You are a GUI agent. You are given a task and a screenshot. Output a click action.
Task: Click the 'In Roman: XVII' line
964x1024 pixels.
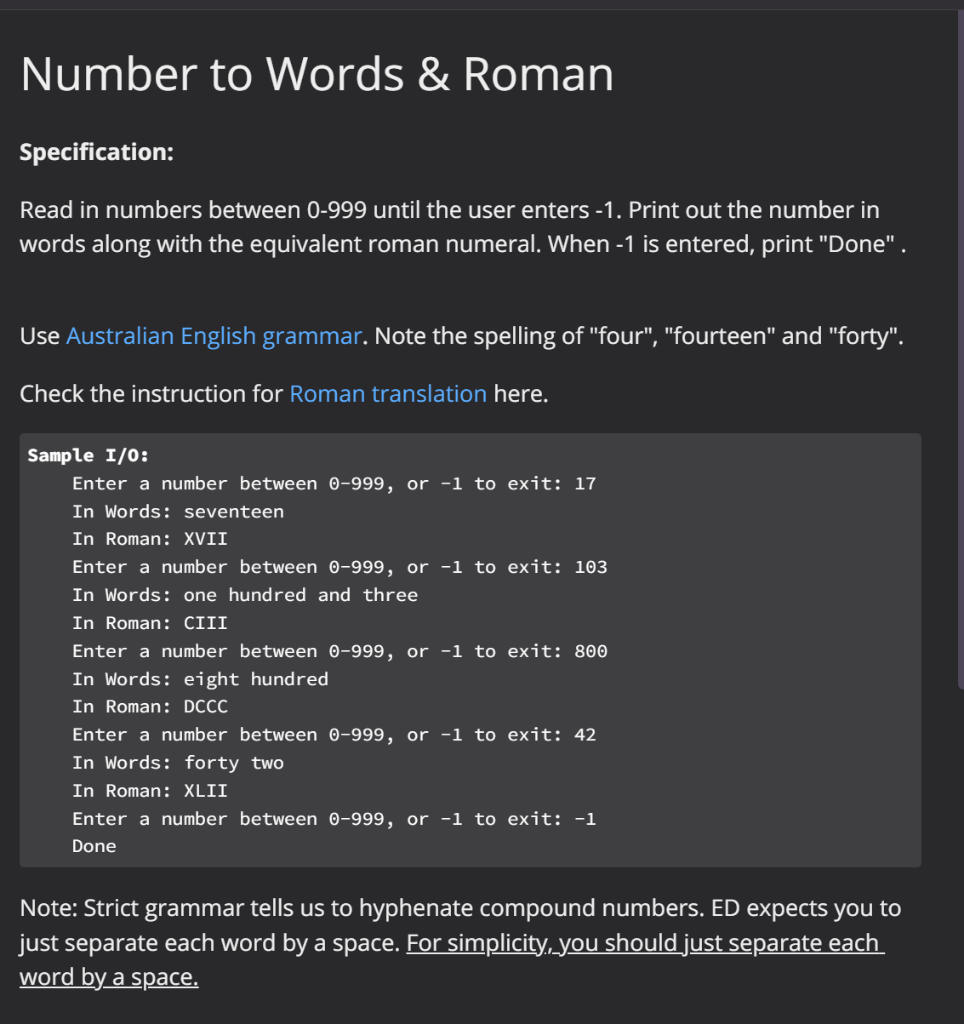pyautogui.click(x=150, y=539)
